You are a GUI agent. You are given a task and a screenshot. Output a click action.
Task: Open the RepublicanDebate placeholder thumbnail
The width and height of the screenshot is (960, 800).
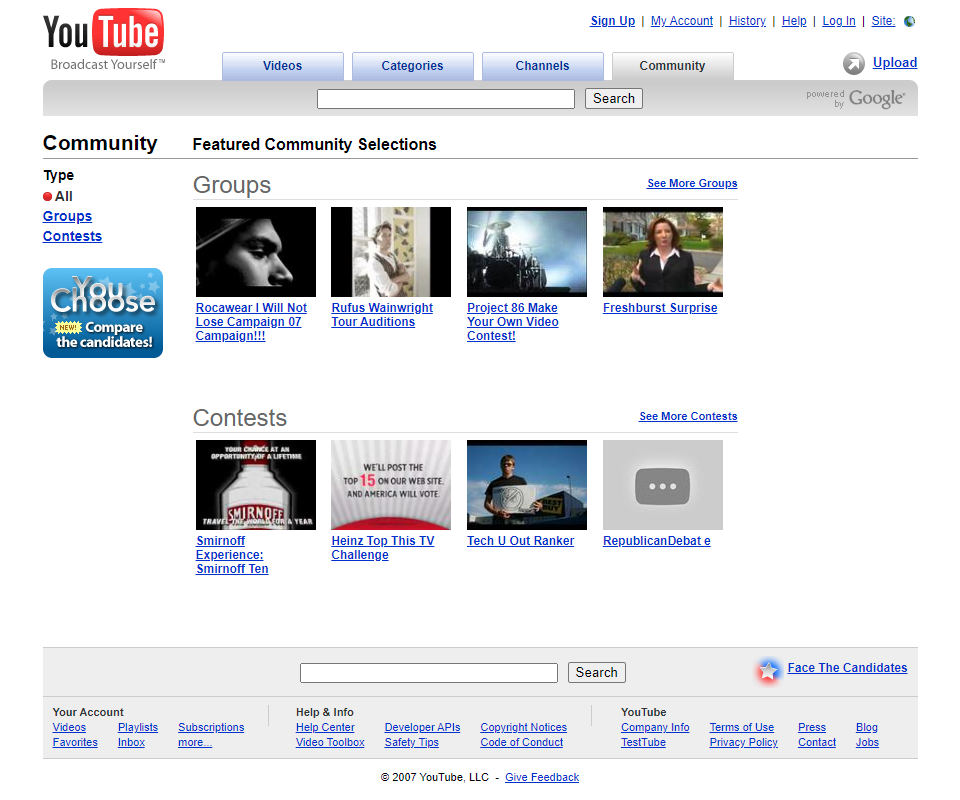coord(662,485)
